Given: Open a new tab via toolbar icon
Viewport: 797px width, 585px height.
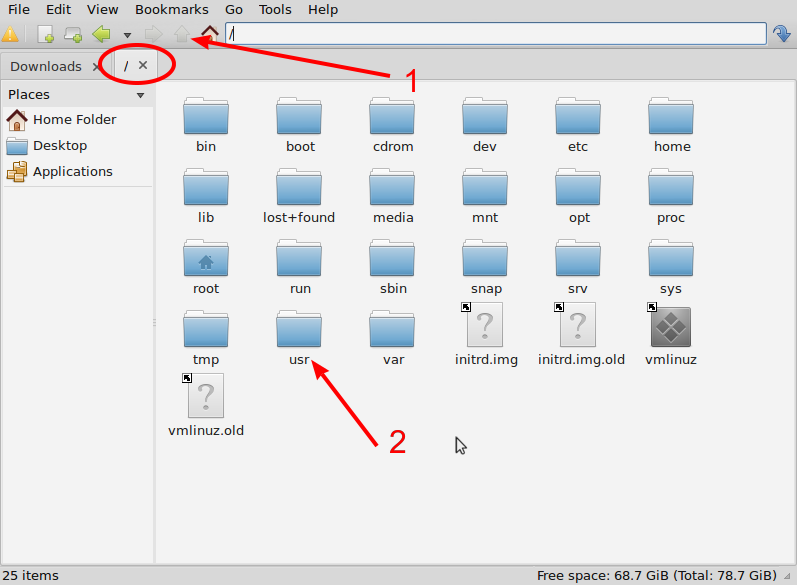Looking at the screenshot, I should [x=73, y=35].
